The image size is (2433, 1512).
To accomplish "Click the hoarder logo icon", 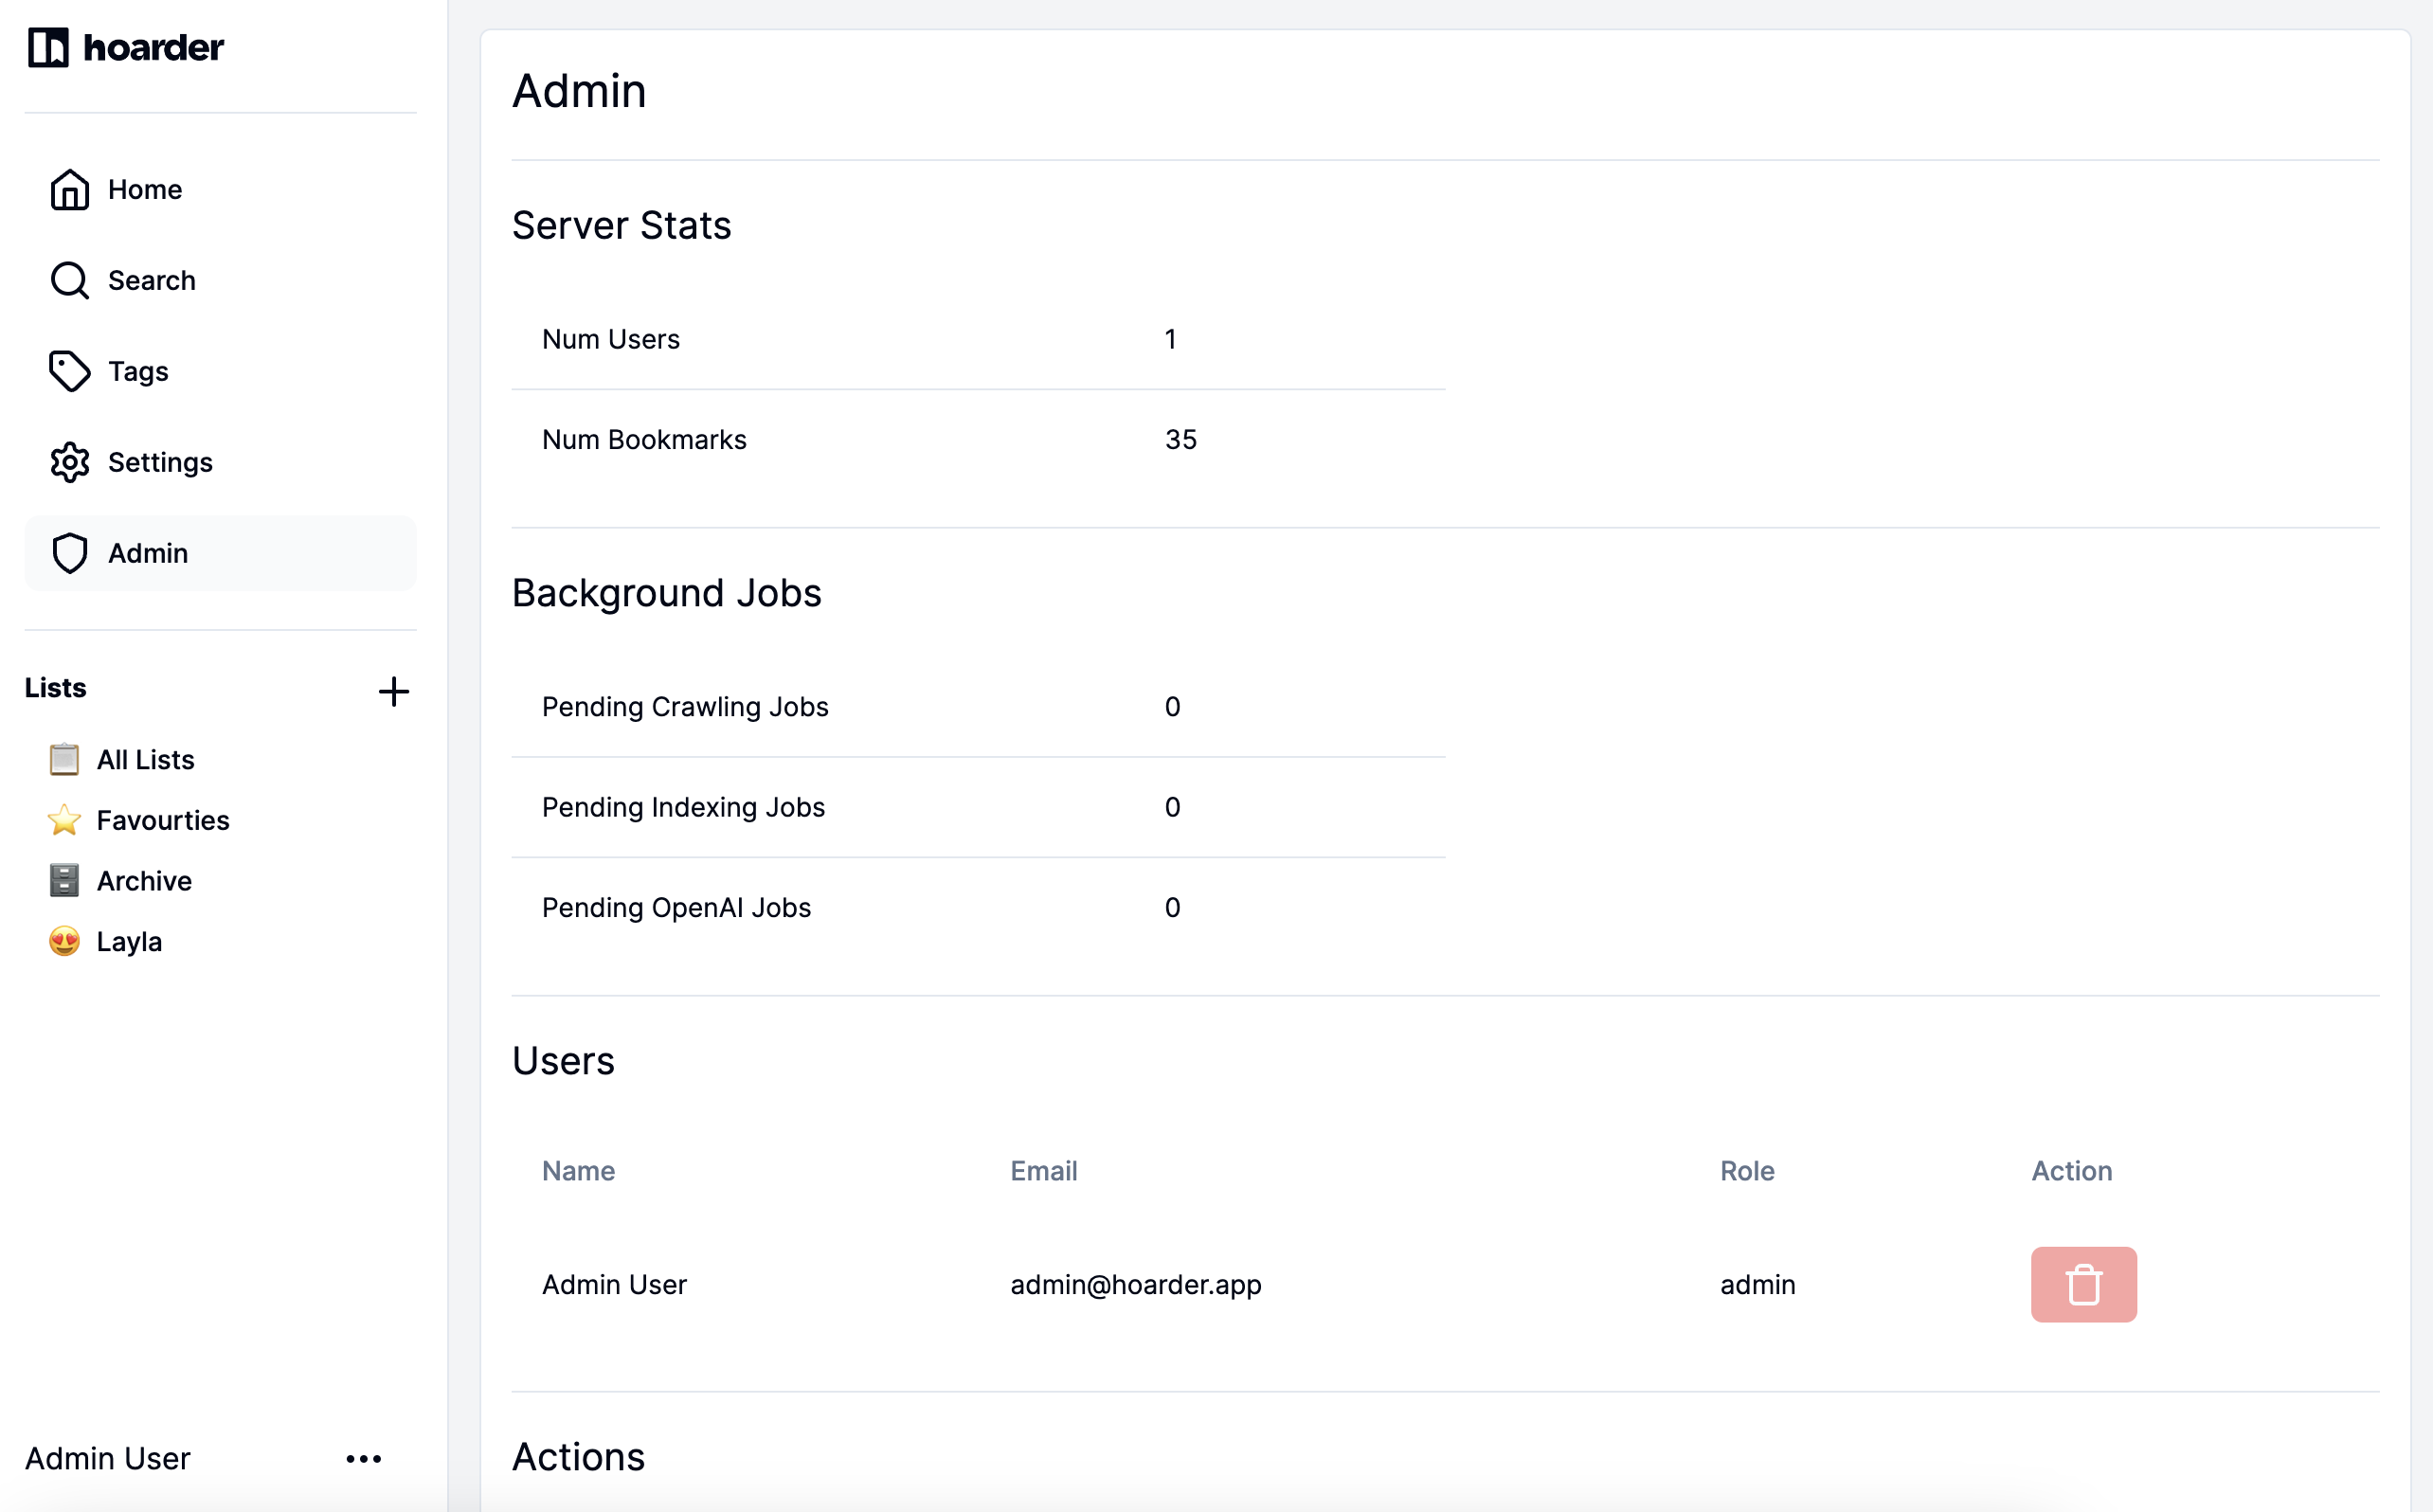I will (47, 47).
